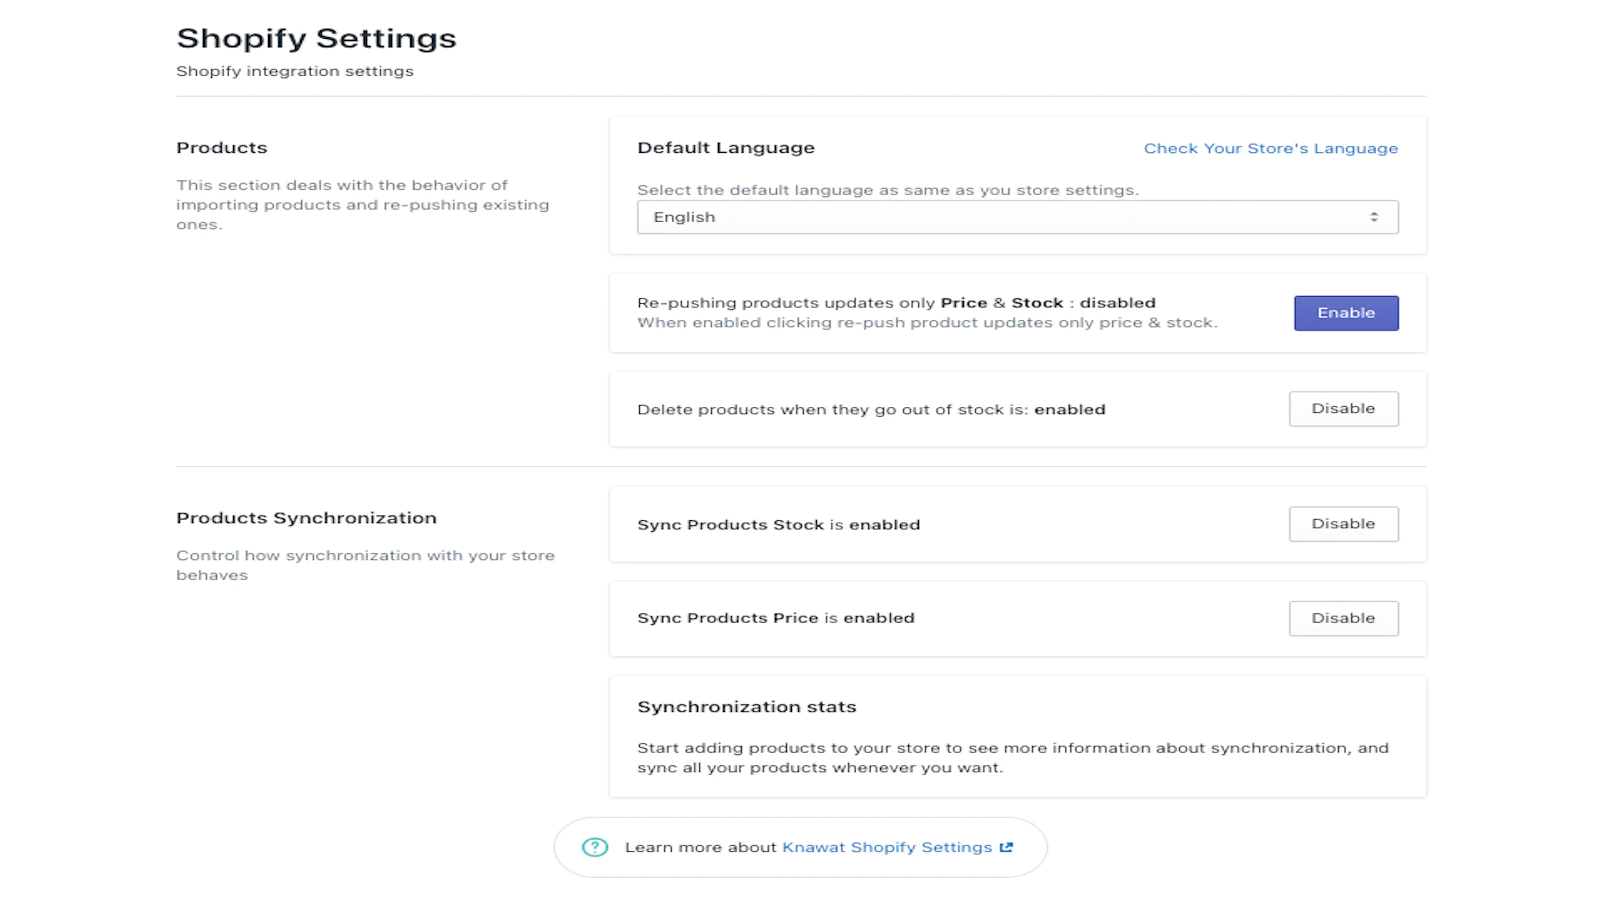Open the Default Language dropdown showing English
The width and height of the screenshot is (1600, 900).
point(1017,217)
